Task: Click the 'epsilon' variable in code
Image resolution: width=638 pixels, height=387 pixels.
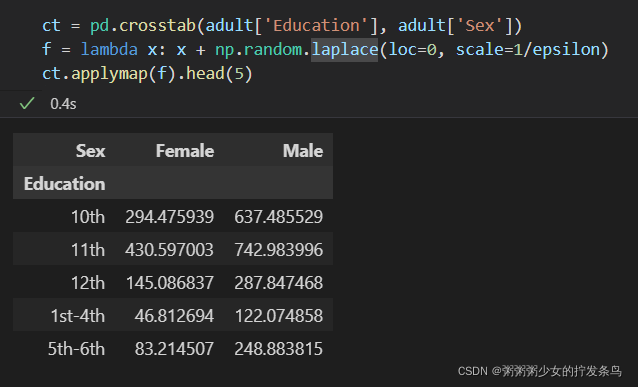Action: click(566, 50)
